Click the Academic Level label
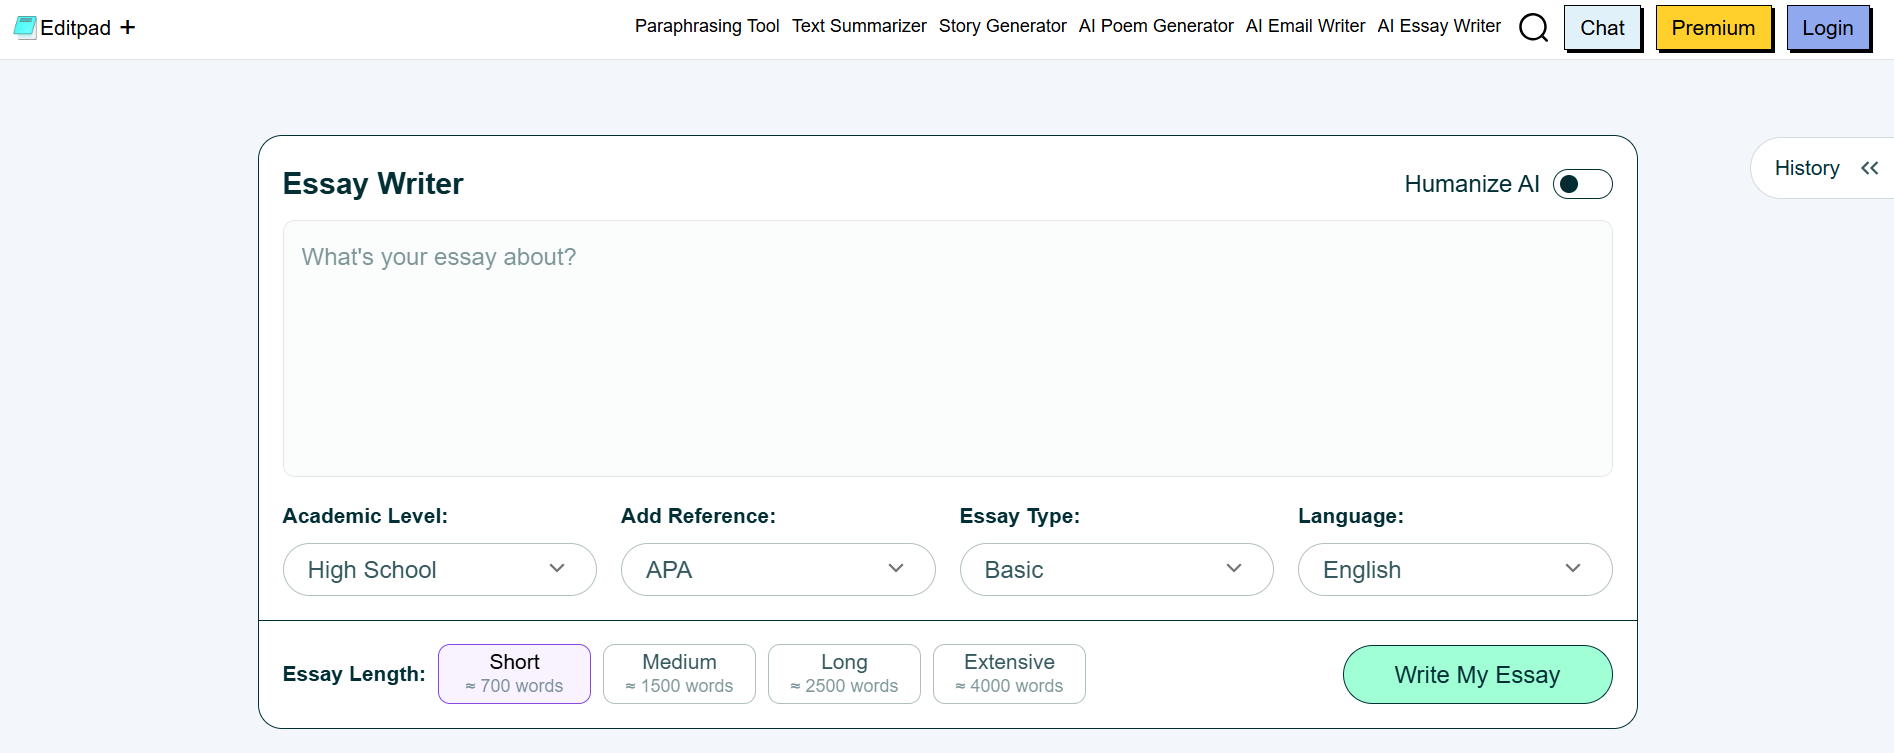This screenshot has width=1894, height=753. coord(365,516)
